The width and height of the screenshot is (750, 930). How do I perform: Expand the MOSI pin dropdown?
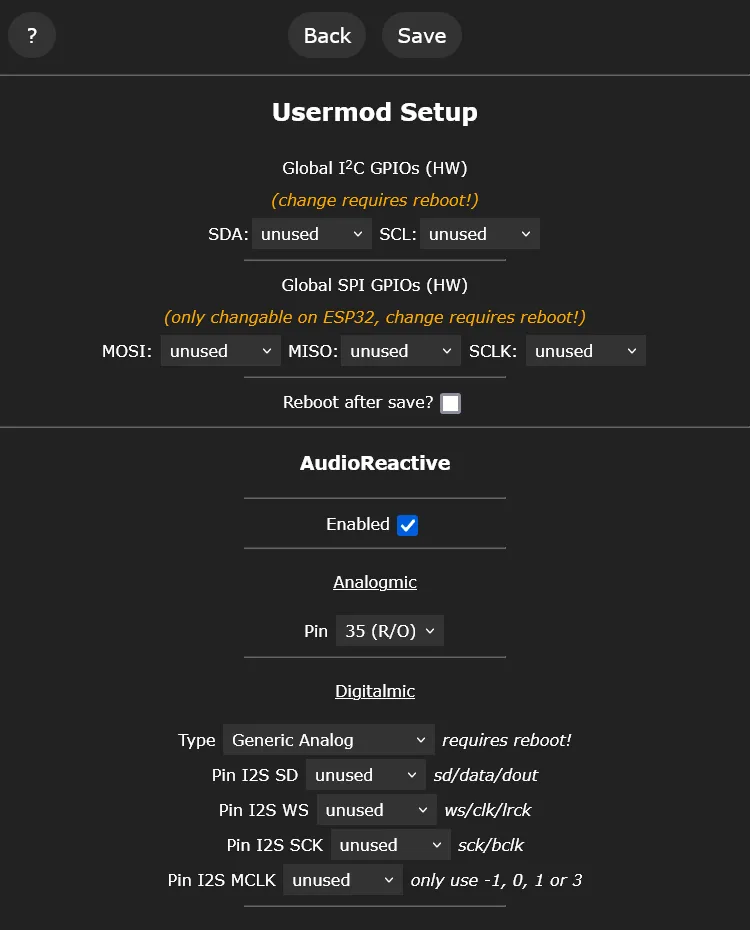point(220,351)
